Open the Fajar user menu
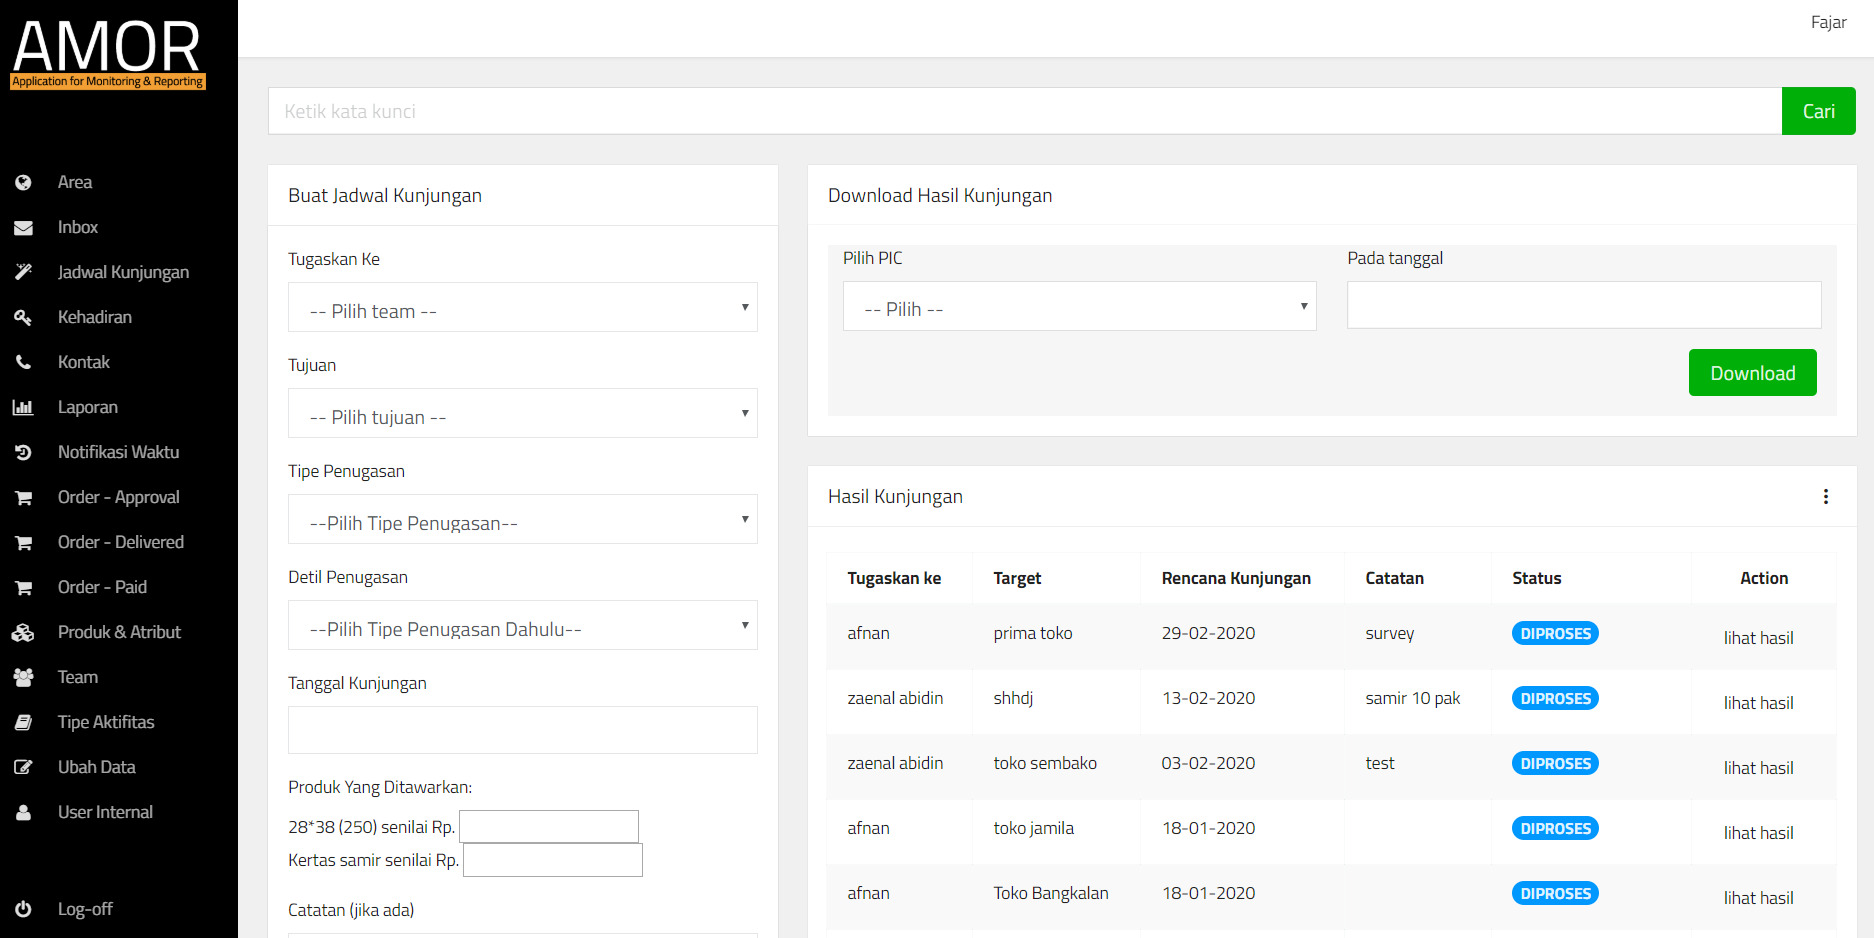This screenshot has height=938, width=1874. coord(1828,21)
